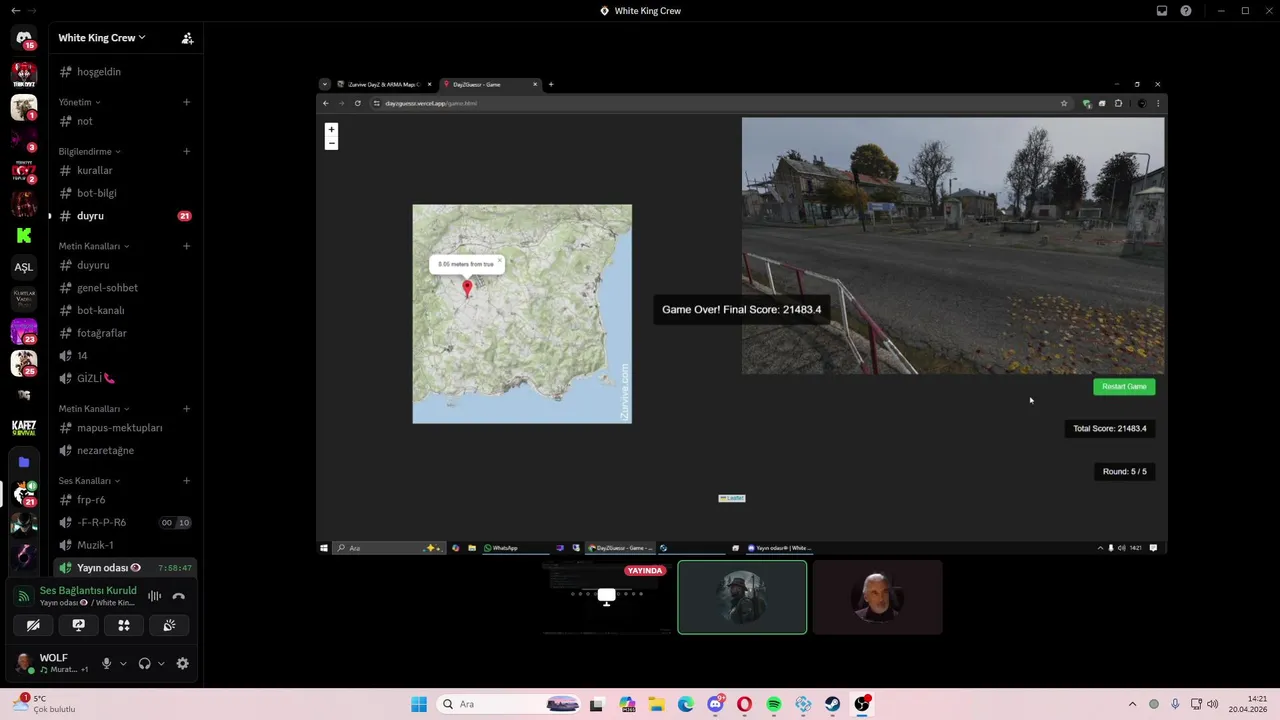Viewport: 1280px width, 720px height.
Task: Open Steam from the Windows taskbar
Action: 832,704
